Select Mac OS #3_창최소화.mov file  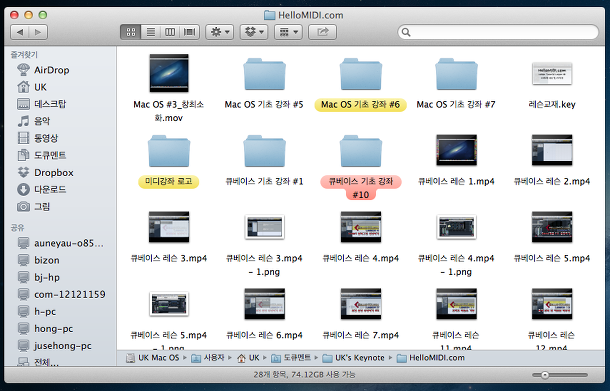pyautogui.click(x=169, y=73)
